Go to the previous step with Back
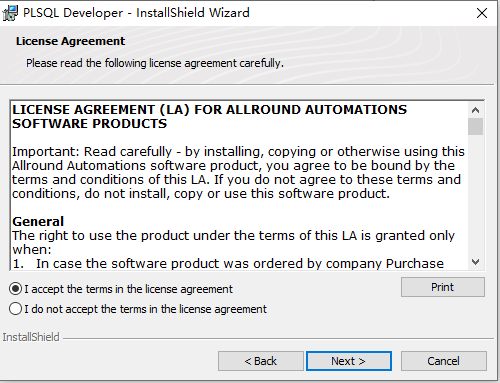This screenshot has width=500, height=383. coord(261,361)
